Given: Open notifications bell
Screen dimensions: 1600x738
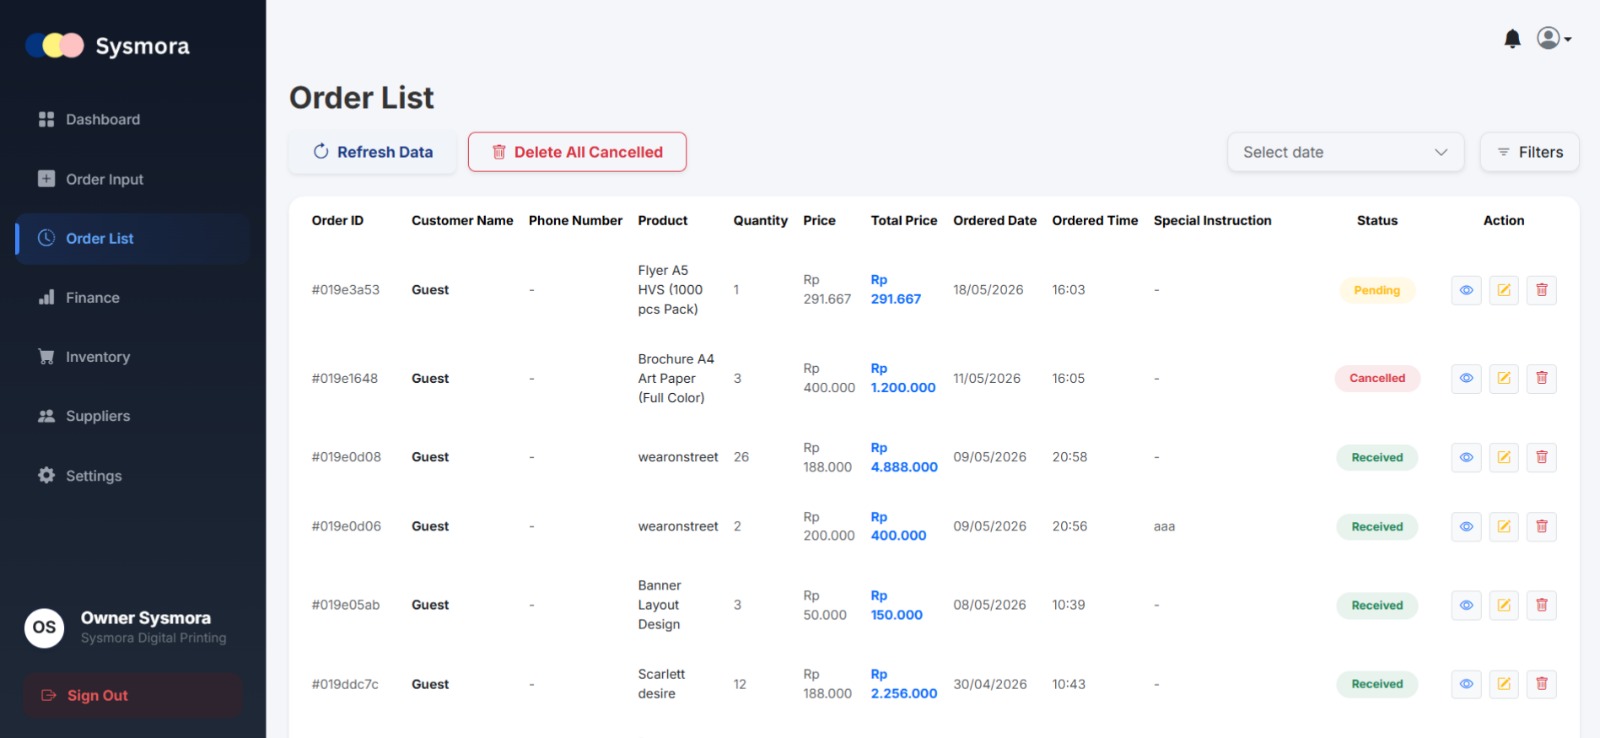Looking at the screenshot, I should click(1512, 39).
